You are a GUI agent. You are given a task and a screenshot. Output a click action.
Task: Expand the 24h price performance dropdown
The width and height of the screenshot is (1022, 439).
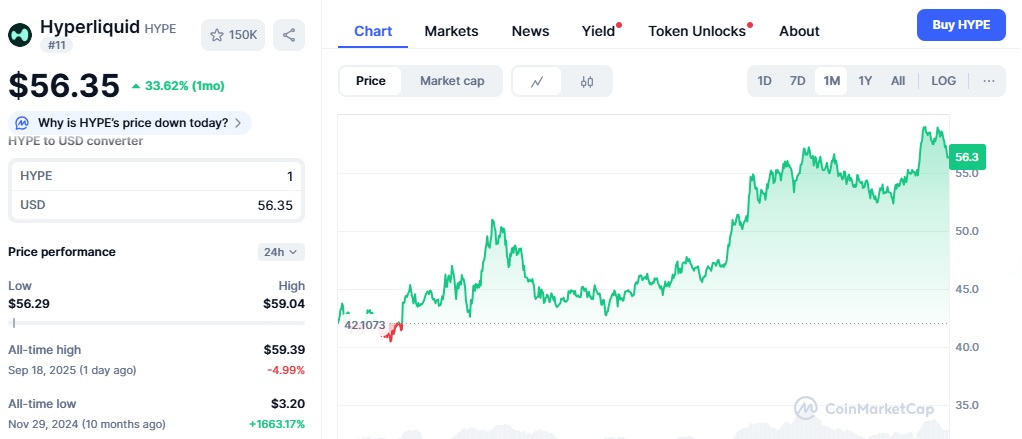[x=281, y=252]
